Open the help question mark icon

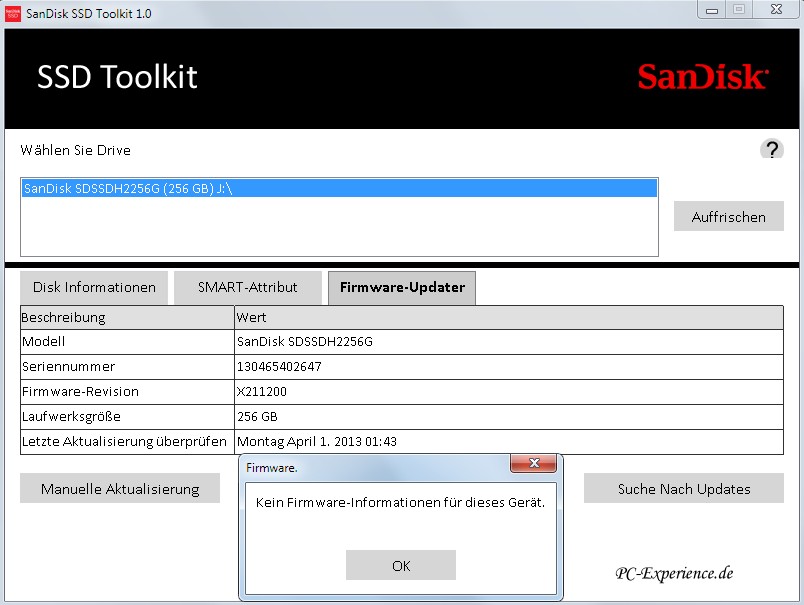(x=771, y=149)
